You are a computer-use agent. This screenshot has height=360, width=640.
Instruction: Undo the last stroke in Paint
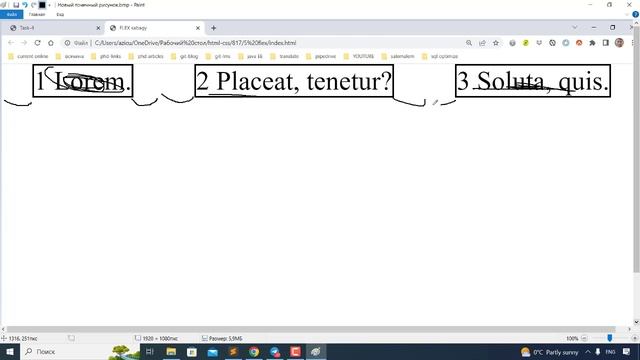[24, 5]
